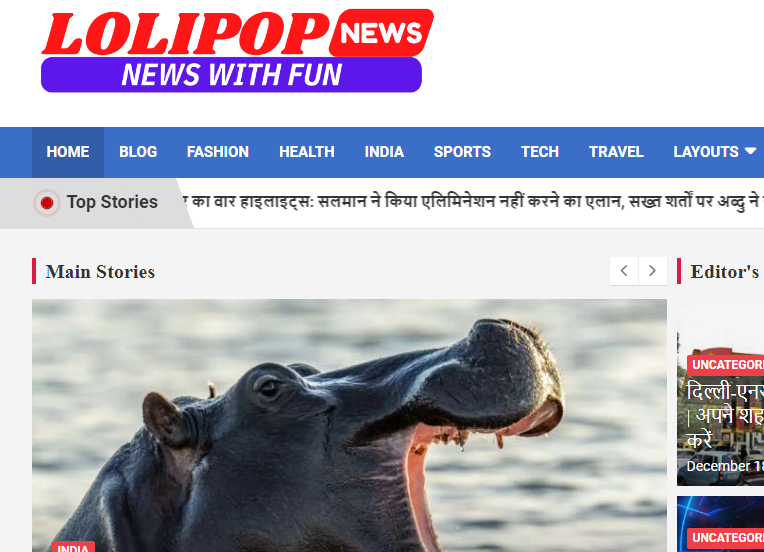Open the Travel section
Viewport: 764px width, 552px height.
point(616,152)
